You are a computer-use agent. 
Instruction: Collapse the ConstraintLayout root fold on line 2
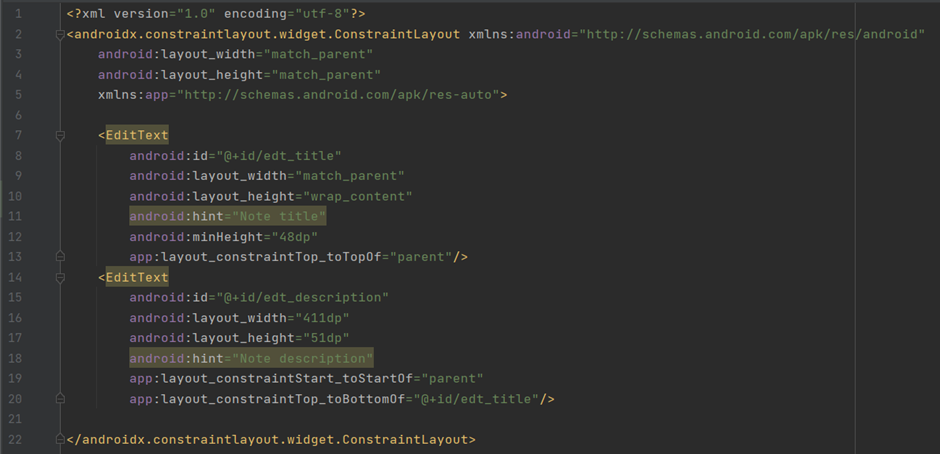60,34
